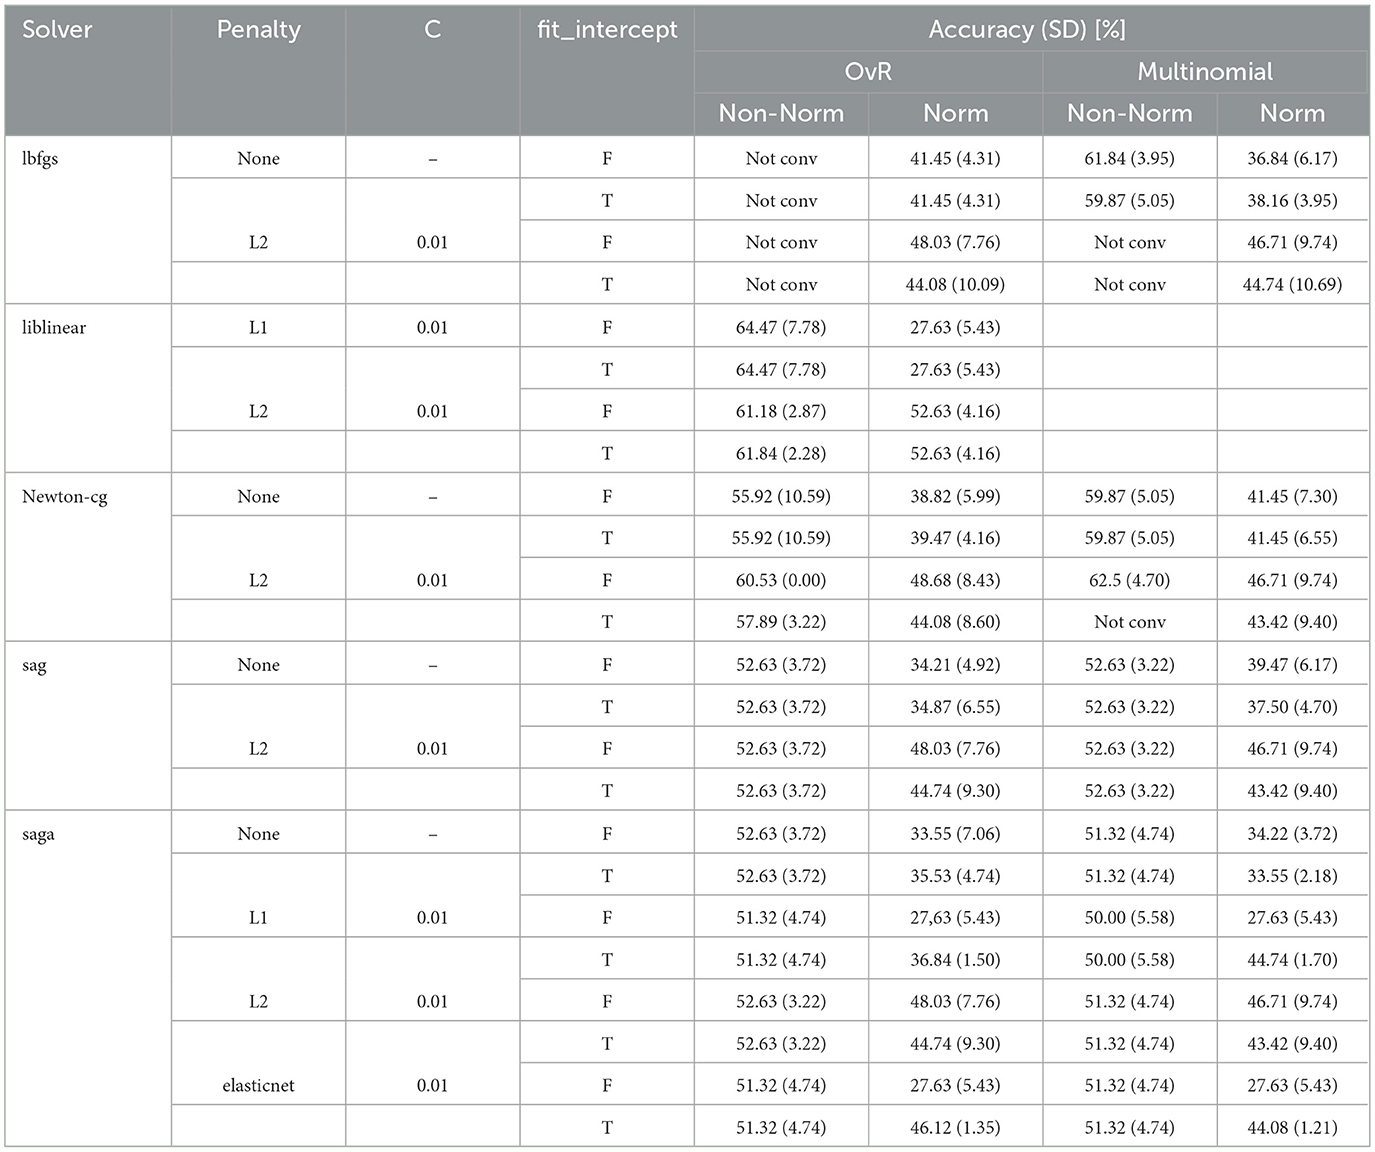This screenshot has width=1375, height=1152.
Task: Select the 44.74 (10.69) cell
Action: [1292, 285]
